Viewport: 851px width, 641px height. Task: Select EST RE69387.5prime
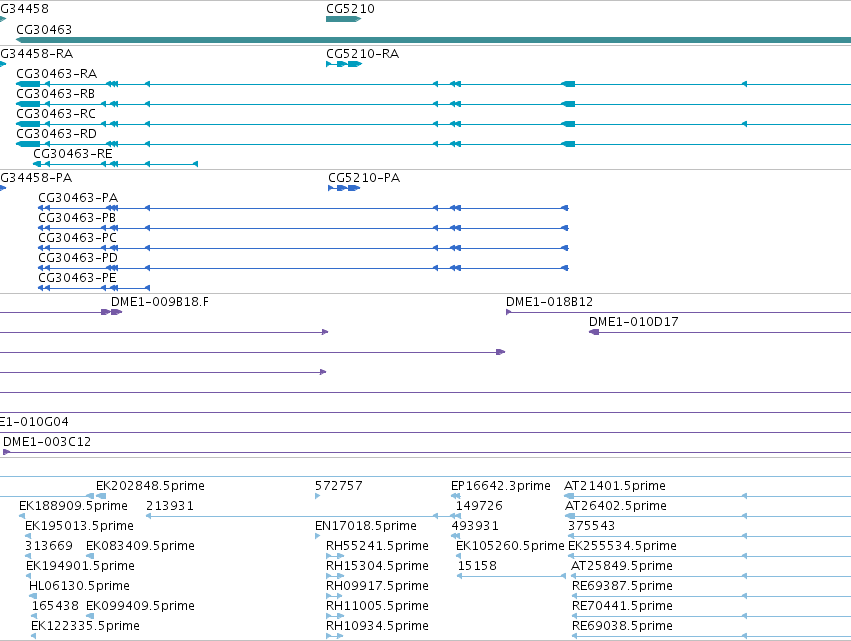click(x=623, y=586)
